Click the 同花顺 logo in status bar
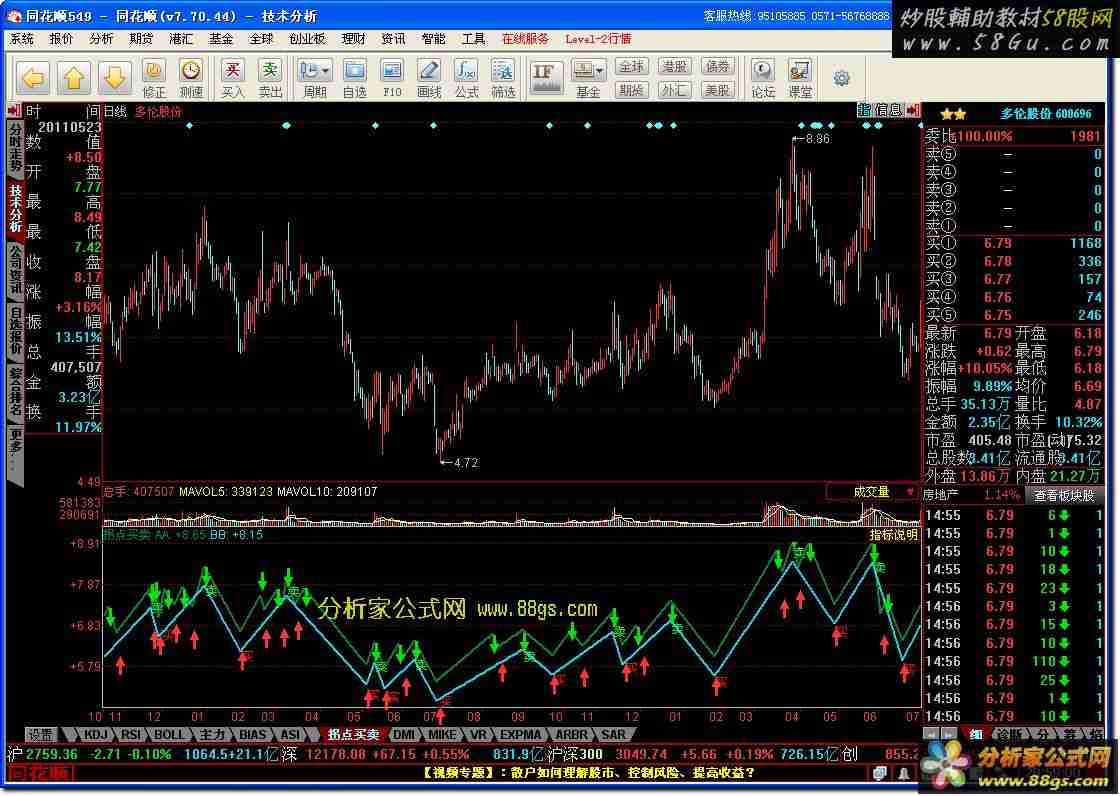1120x796 pixels. tap(40, 773)
